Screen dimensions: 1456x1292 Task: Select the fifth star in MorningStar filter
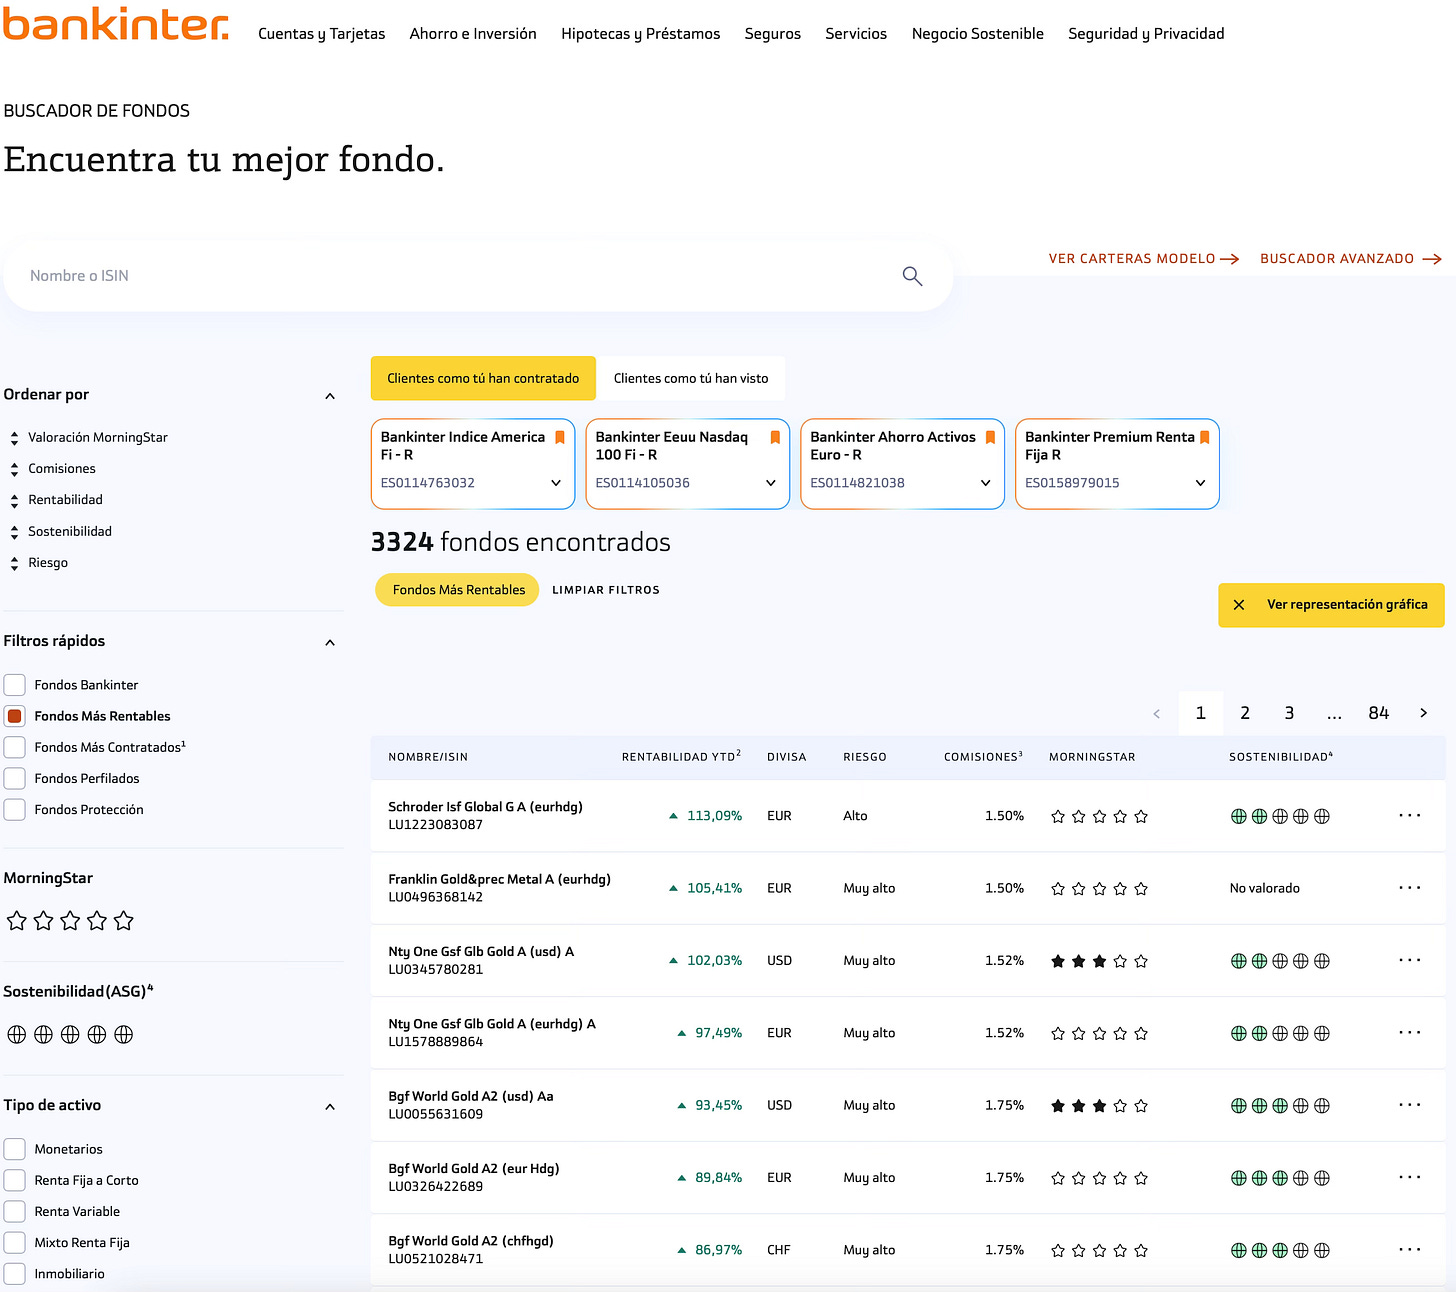tap(124, 921)
